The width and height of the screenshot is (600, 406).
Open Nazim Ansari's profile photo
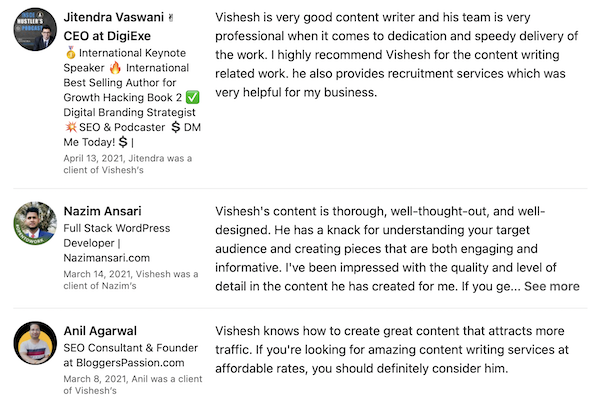(35, 223)
